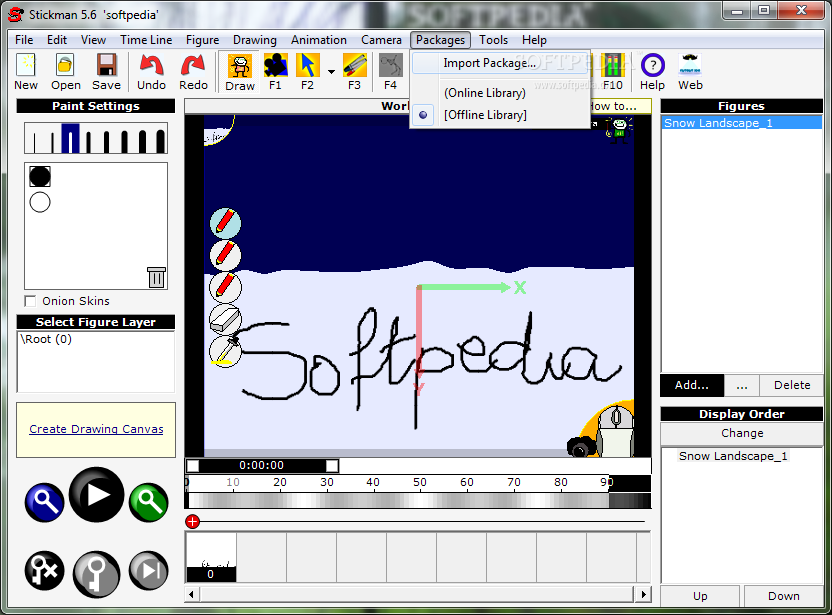Viewport: 832px width, 615px height.
Task: Click the Change display order button
Action: 742,434
